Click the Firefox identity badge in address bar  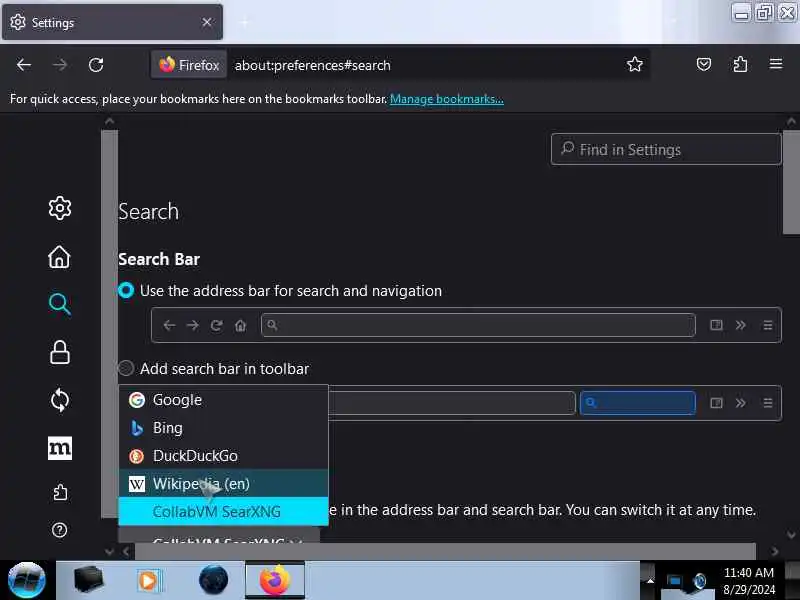[x=189, y=65]
